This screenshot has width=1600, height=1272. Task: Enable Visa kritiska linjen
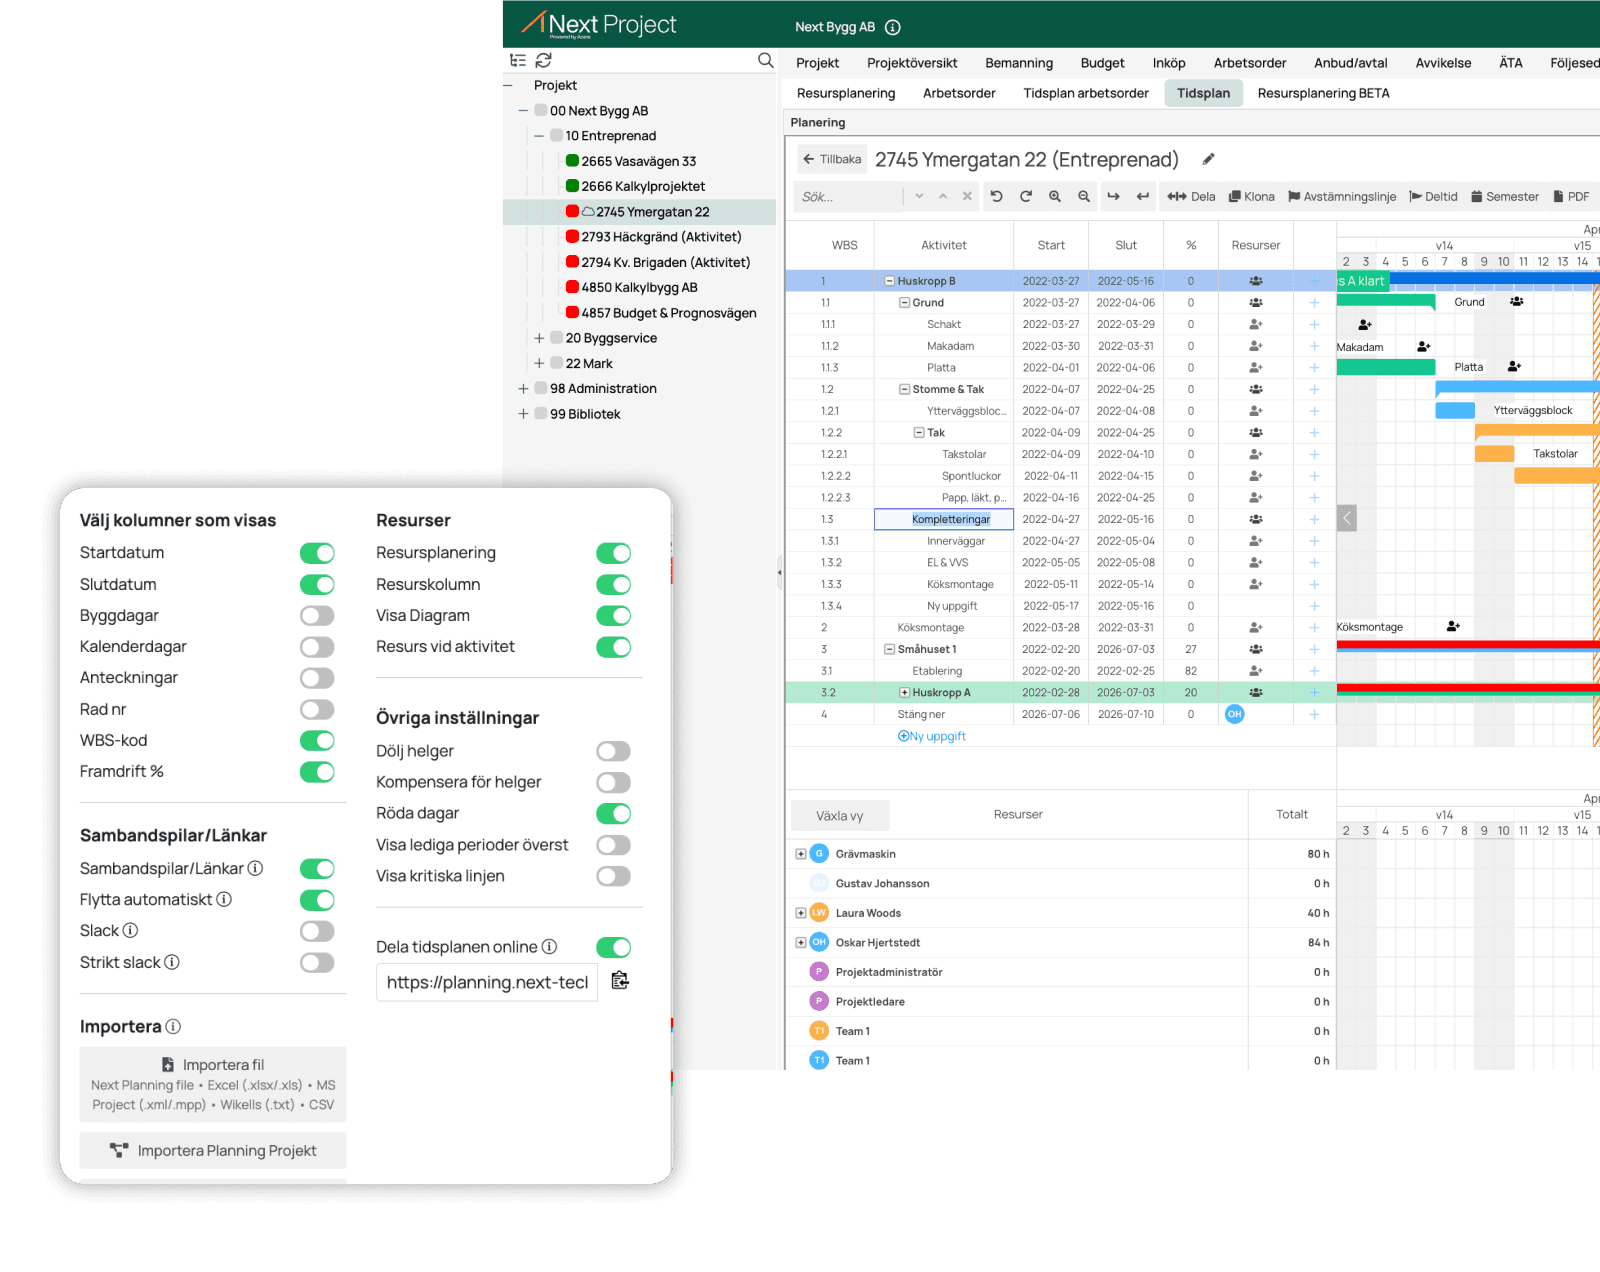tap(614, 876)
